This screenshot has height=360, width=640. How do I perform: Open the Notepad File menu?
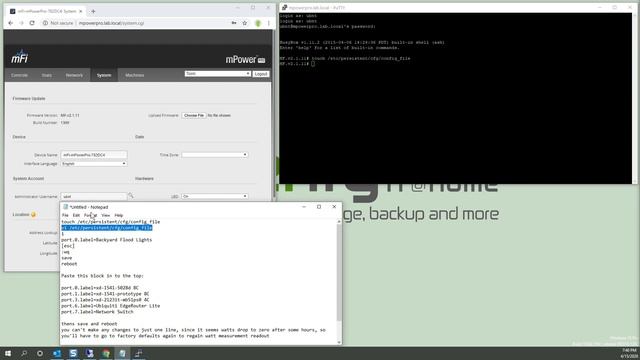pos(65,215)
